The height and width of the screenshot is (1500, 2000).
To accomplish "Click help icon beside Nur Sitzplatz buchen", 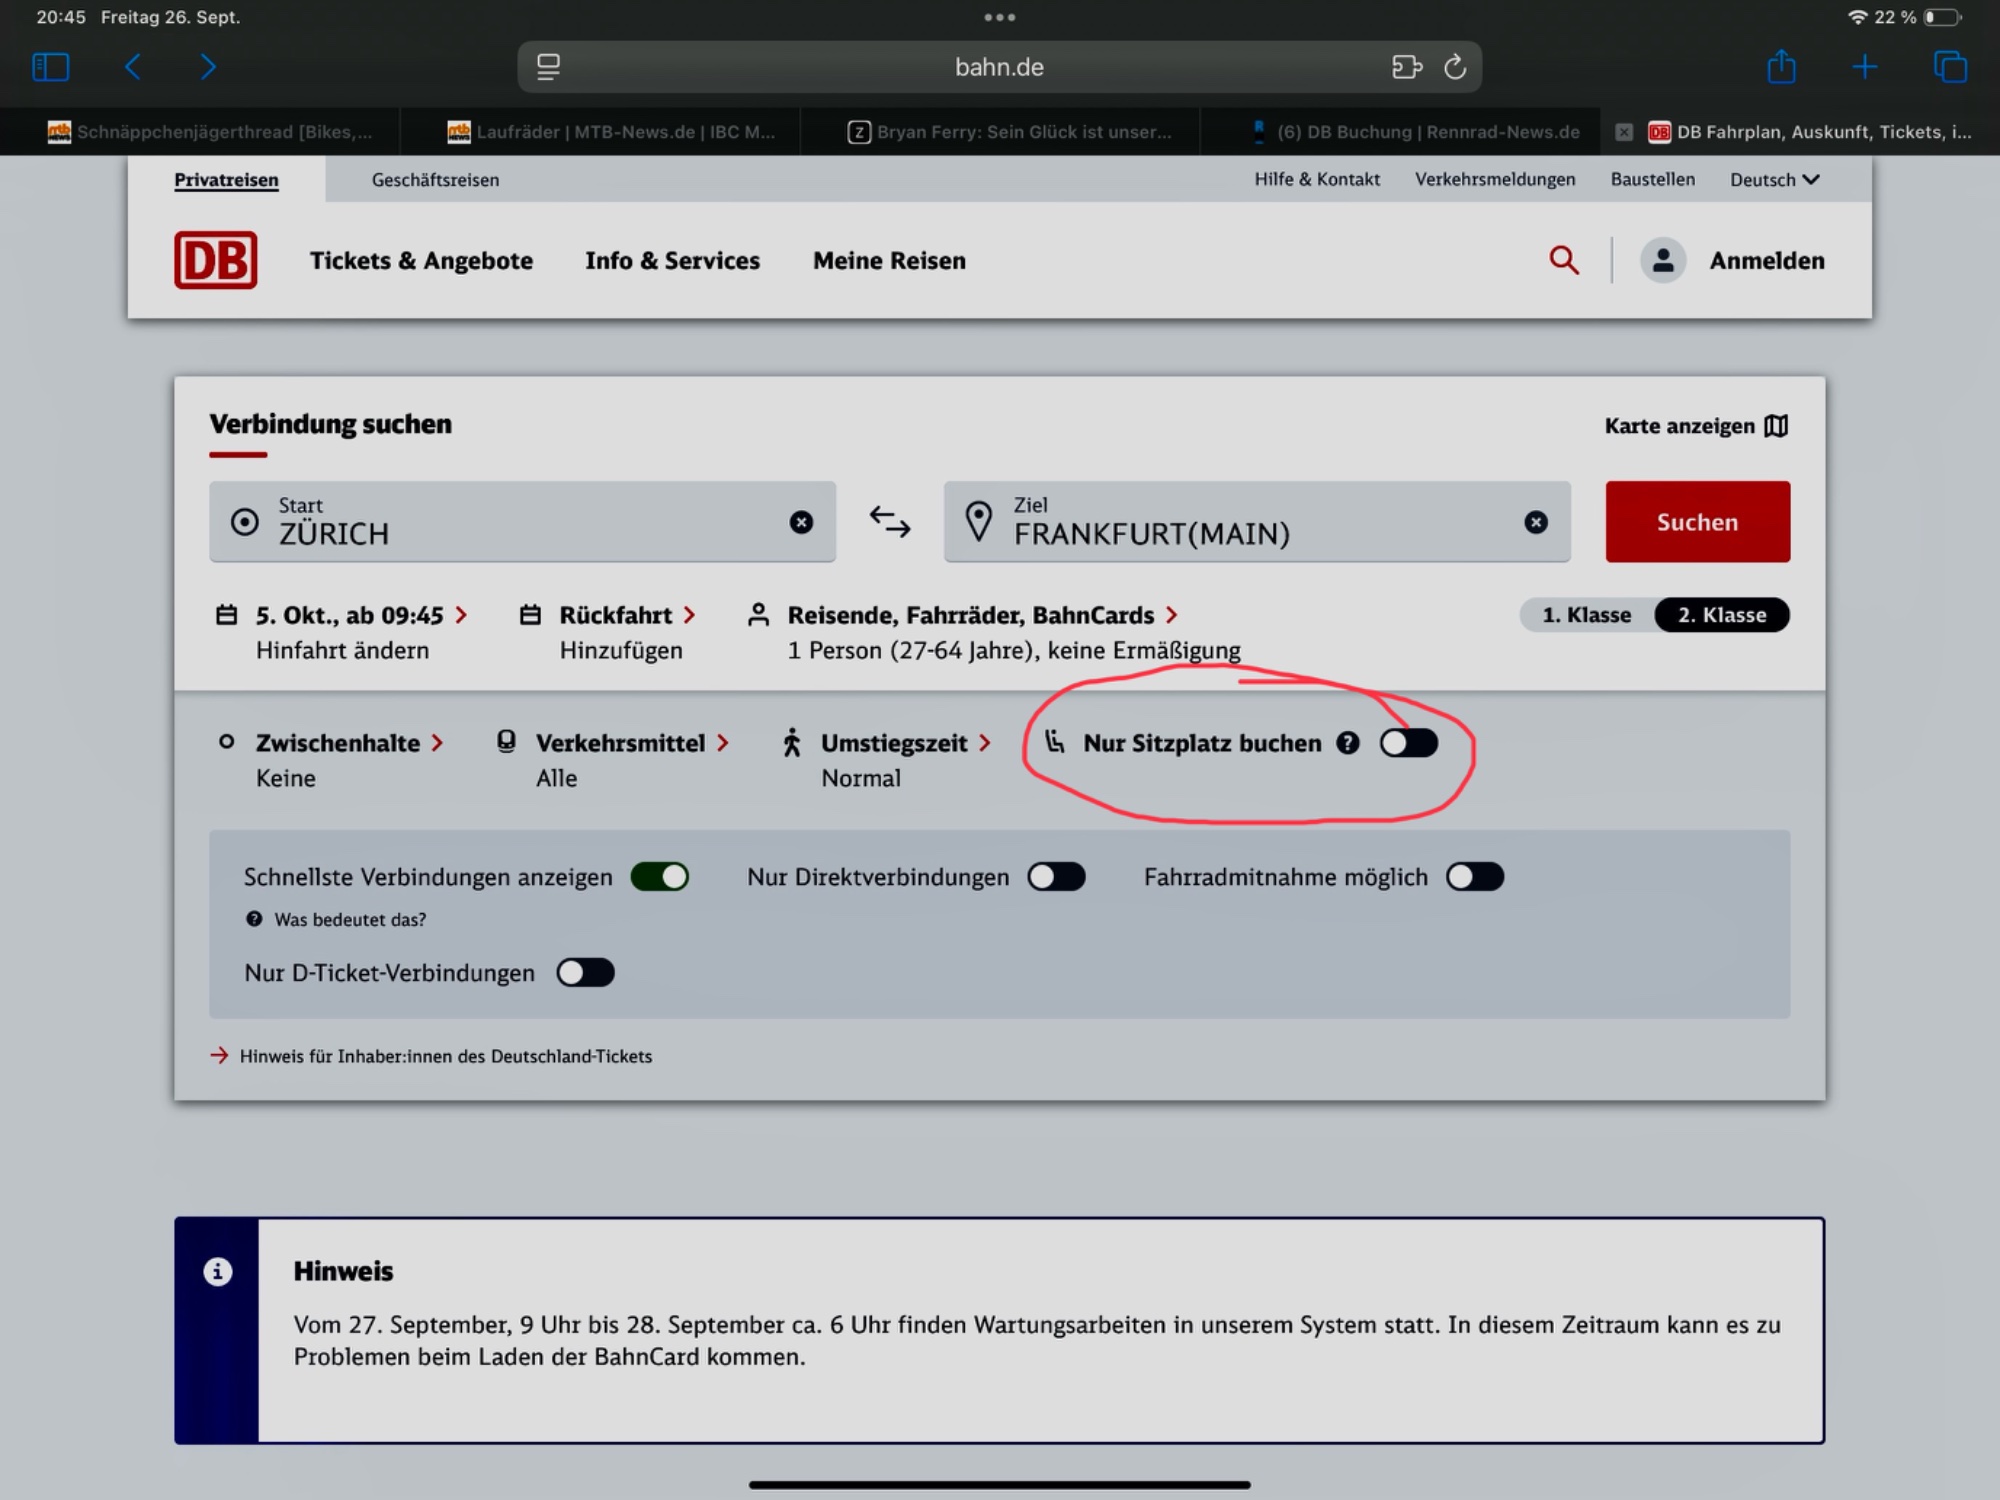I will pyautogui.click(x=1348, y=743).
